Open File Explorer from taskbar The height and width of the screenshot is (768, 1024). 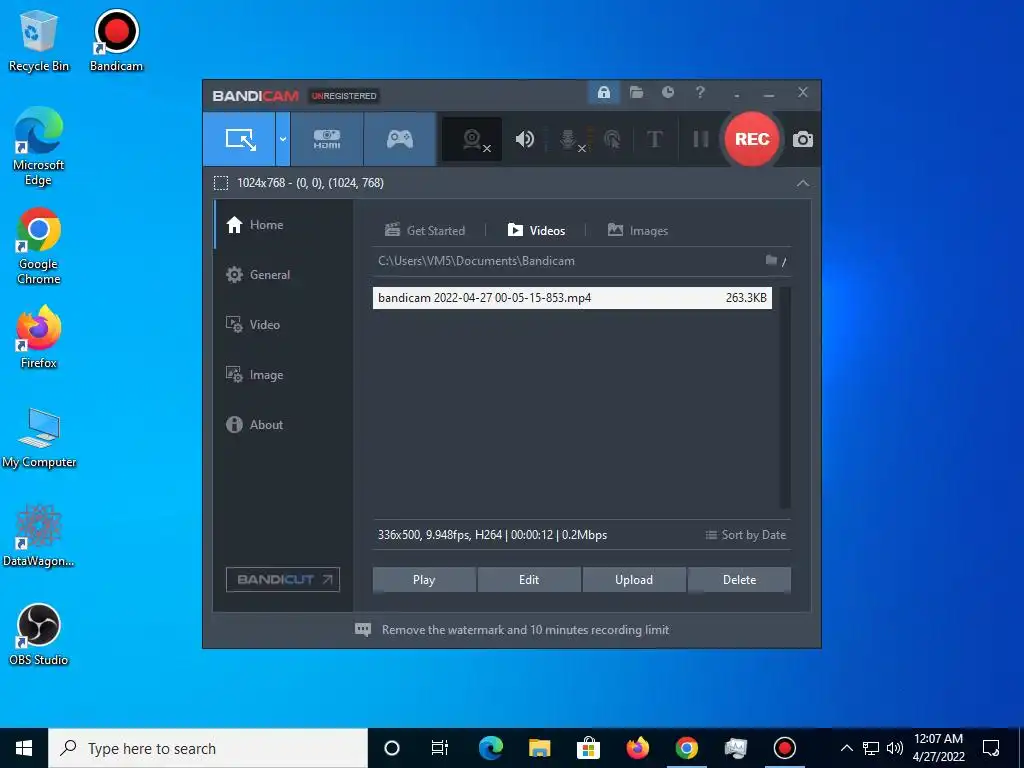click(539, 748)
